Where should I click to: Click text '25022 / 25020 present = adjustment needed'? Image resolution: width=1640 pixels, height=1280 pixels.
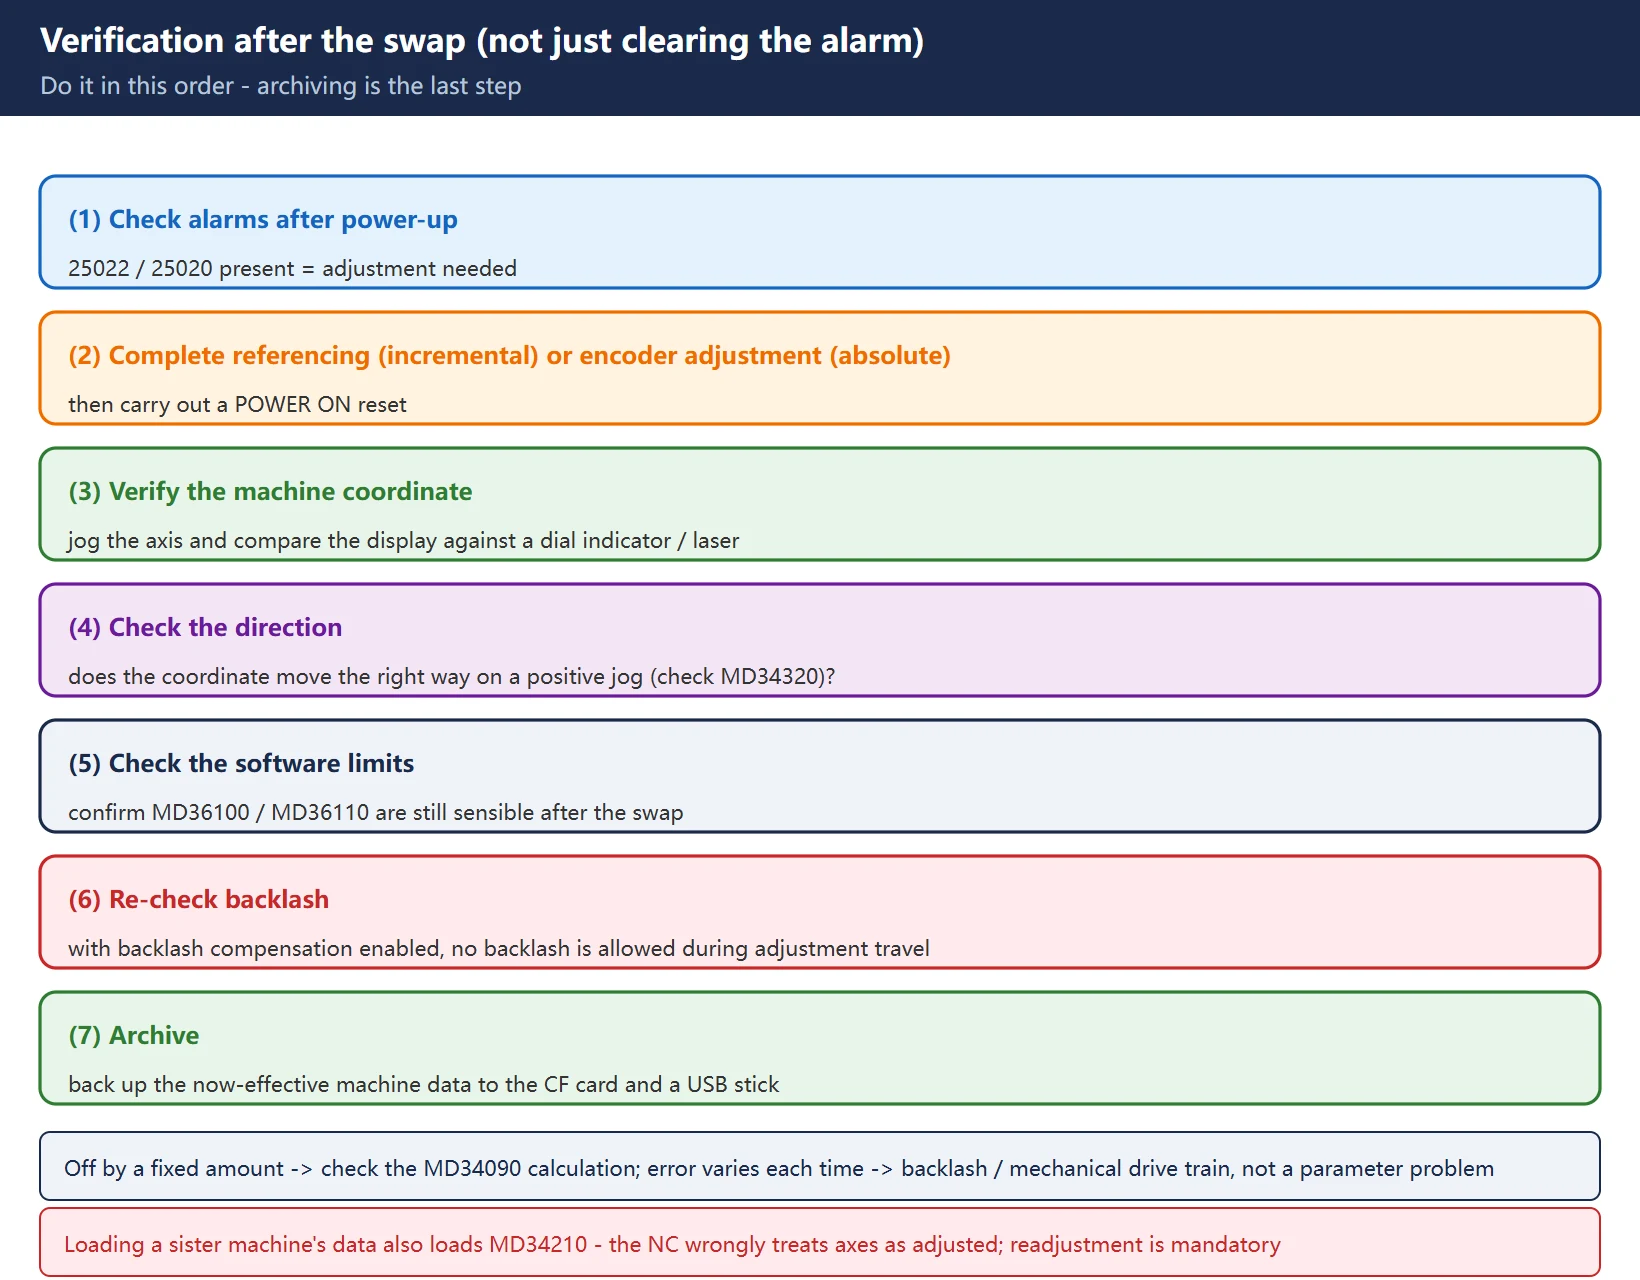tap(292, 268)
